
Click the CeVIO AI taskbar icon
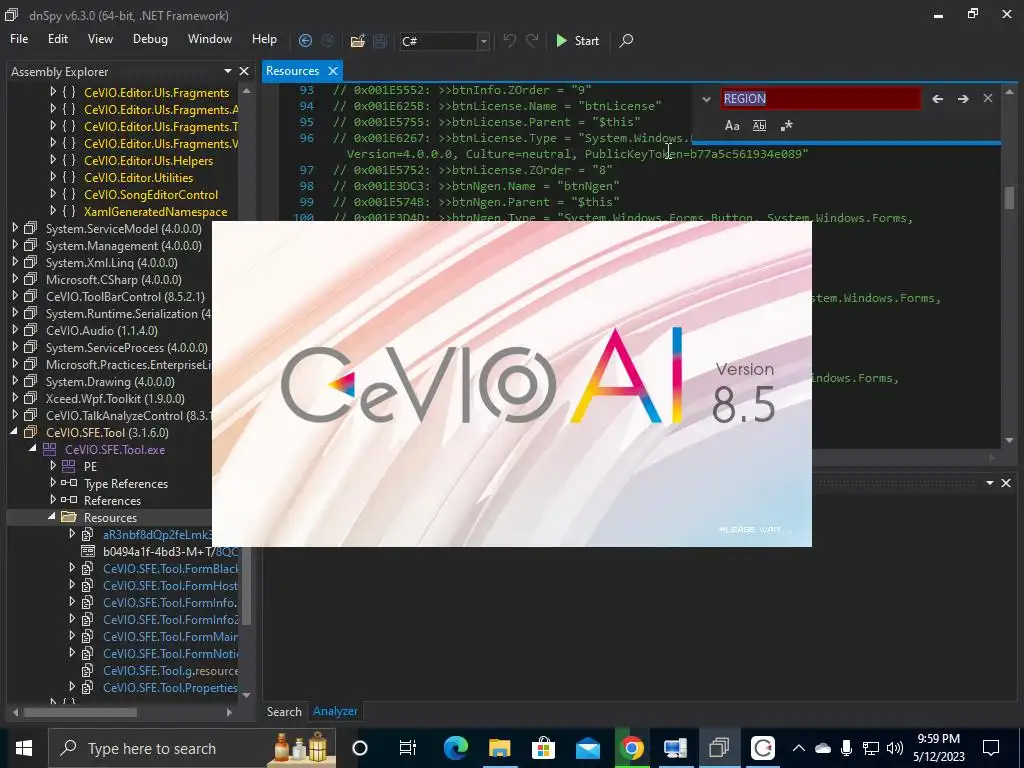[x=763, y=748]
